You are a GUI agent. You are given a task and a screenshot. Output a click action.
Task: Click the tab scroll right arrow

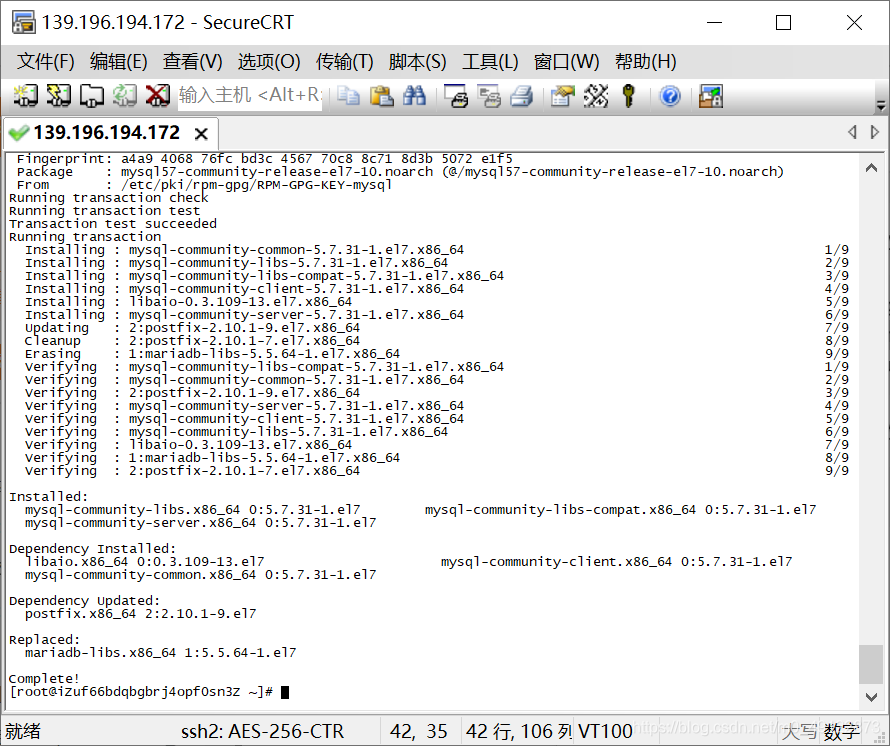click(x=875, y=132)
